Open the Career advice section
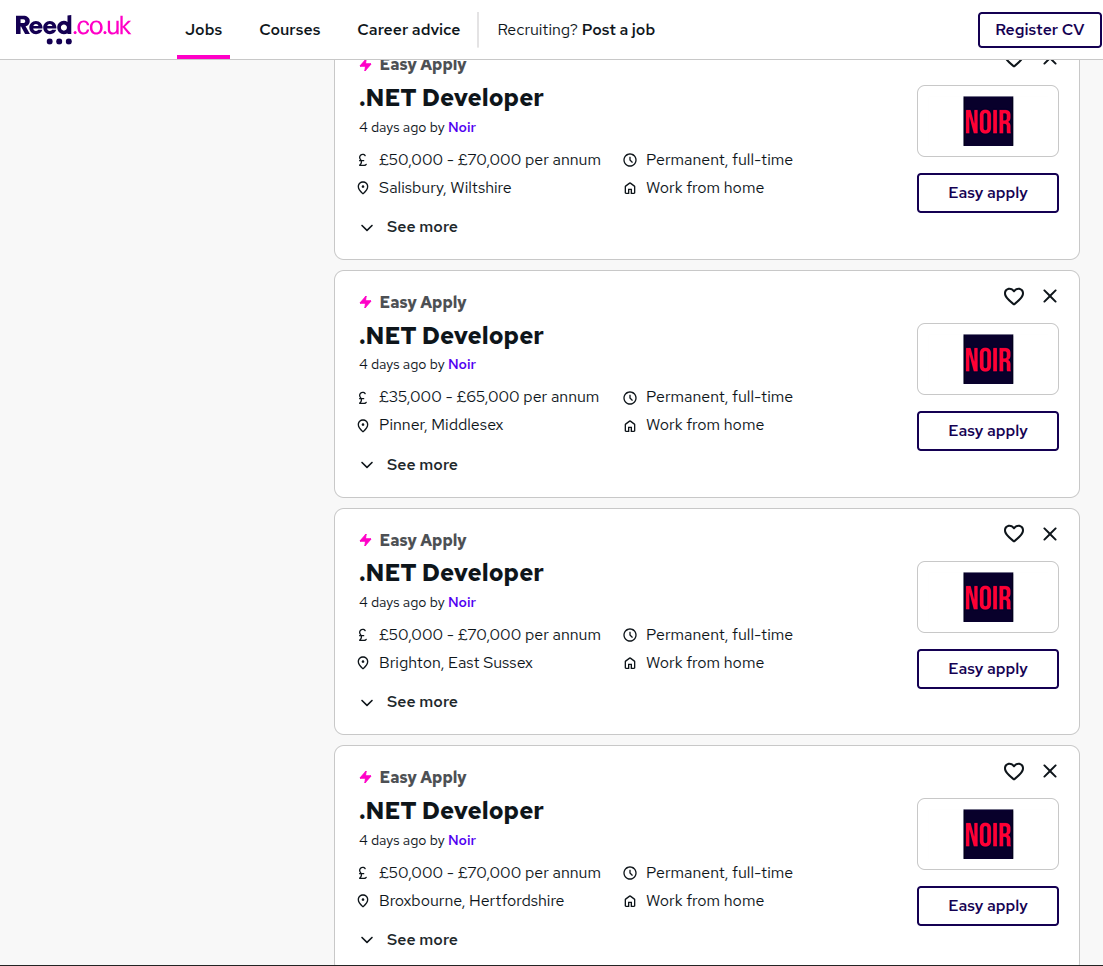 point(408,30)
